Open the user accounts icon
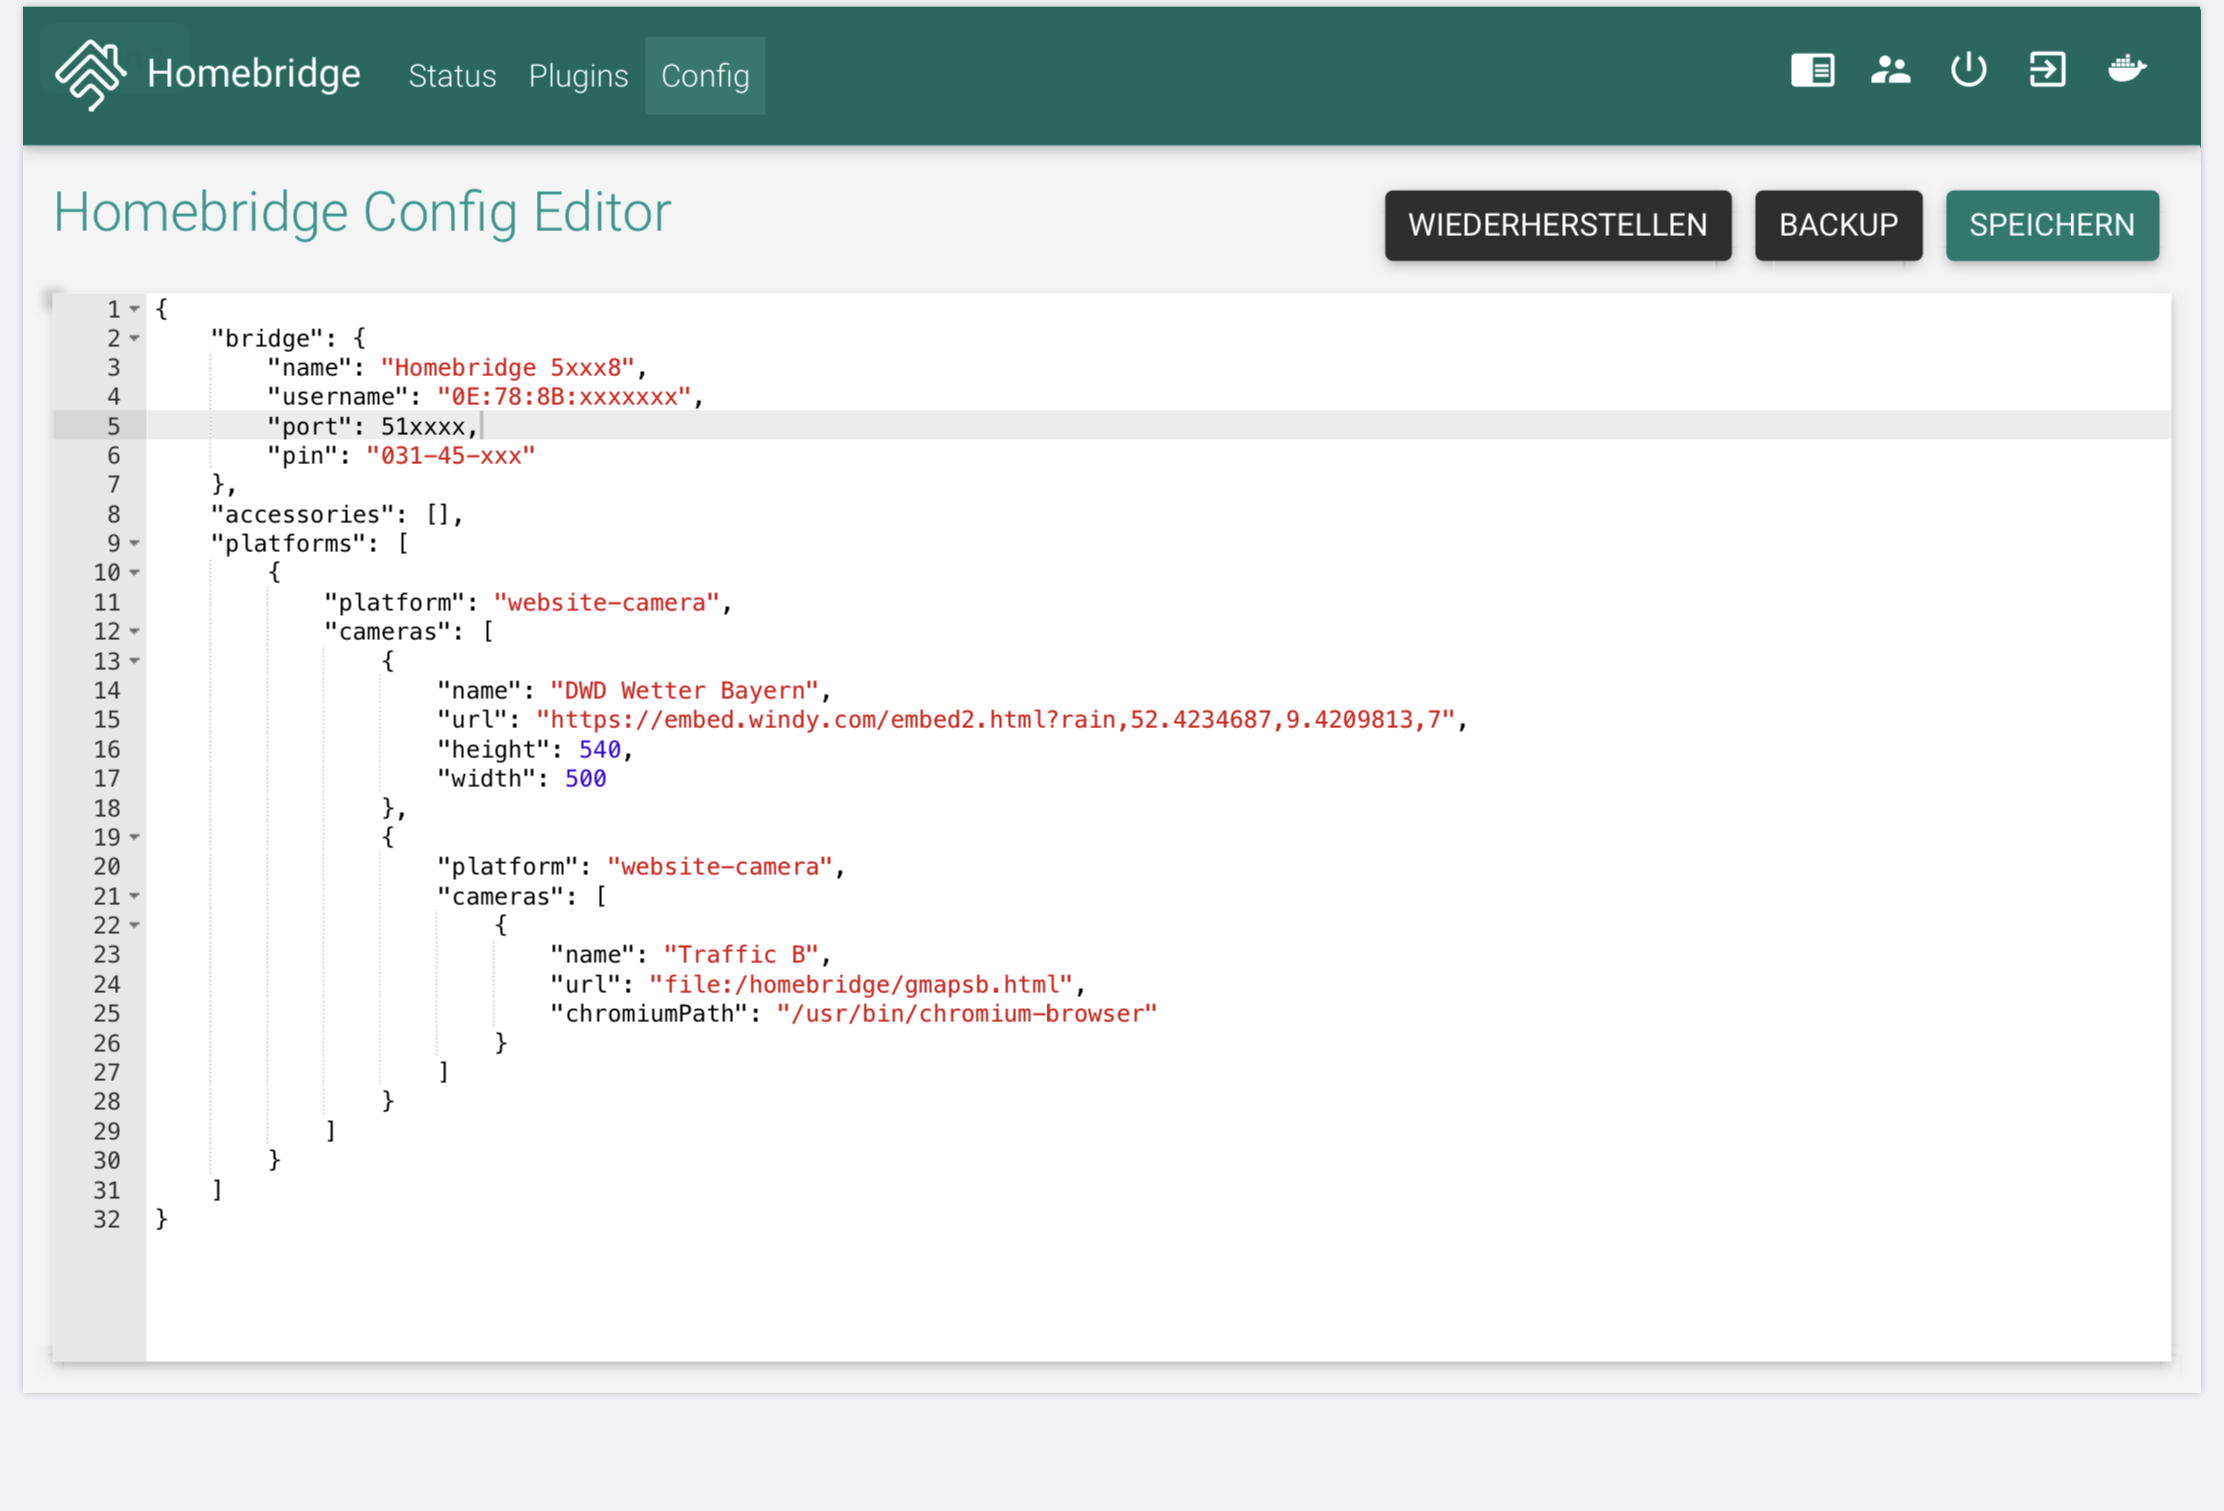The image size is (2224, 1511). point(1890,71)
